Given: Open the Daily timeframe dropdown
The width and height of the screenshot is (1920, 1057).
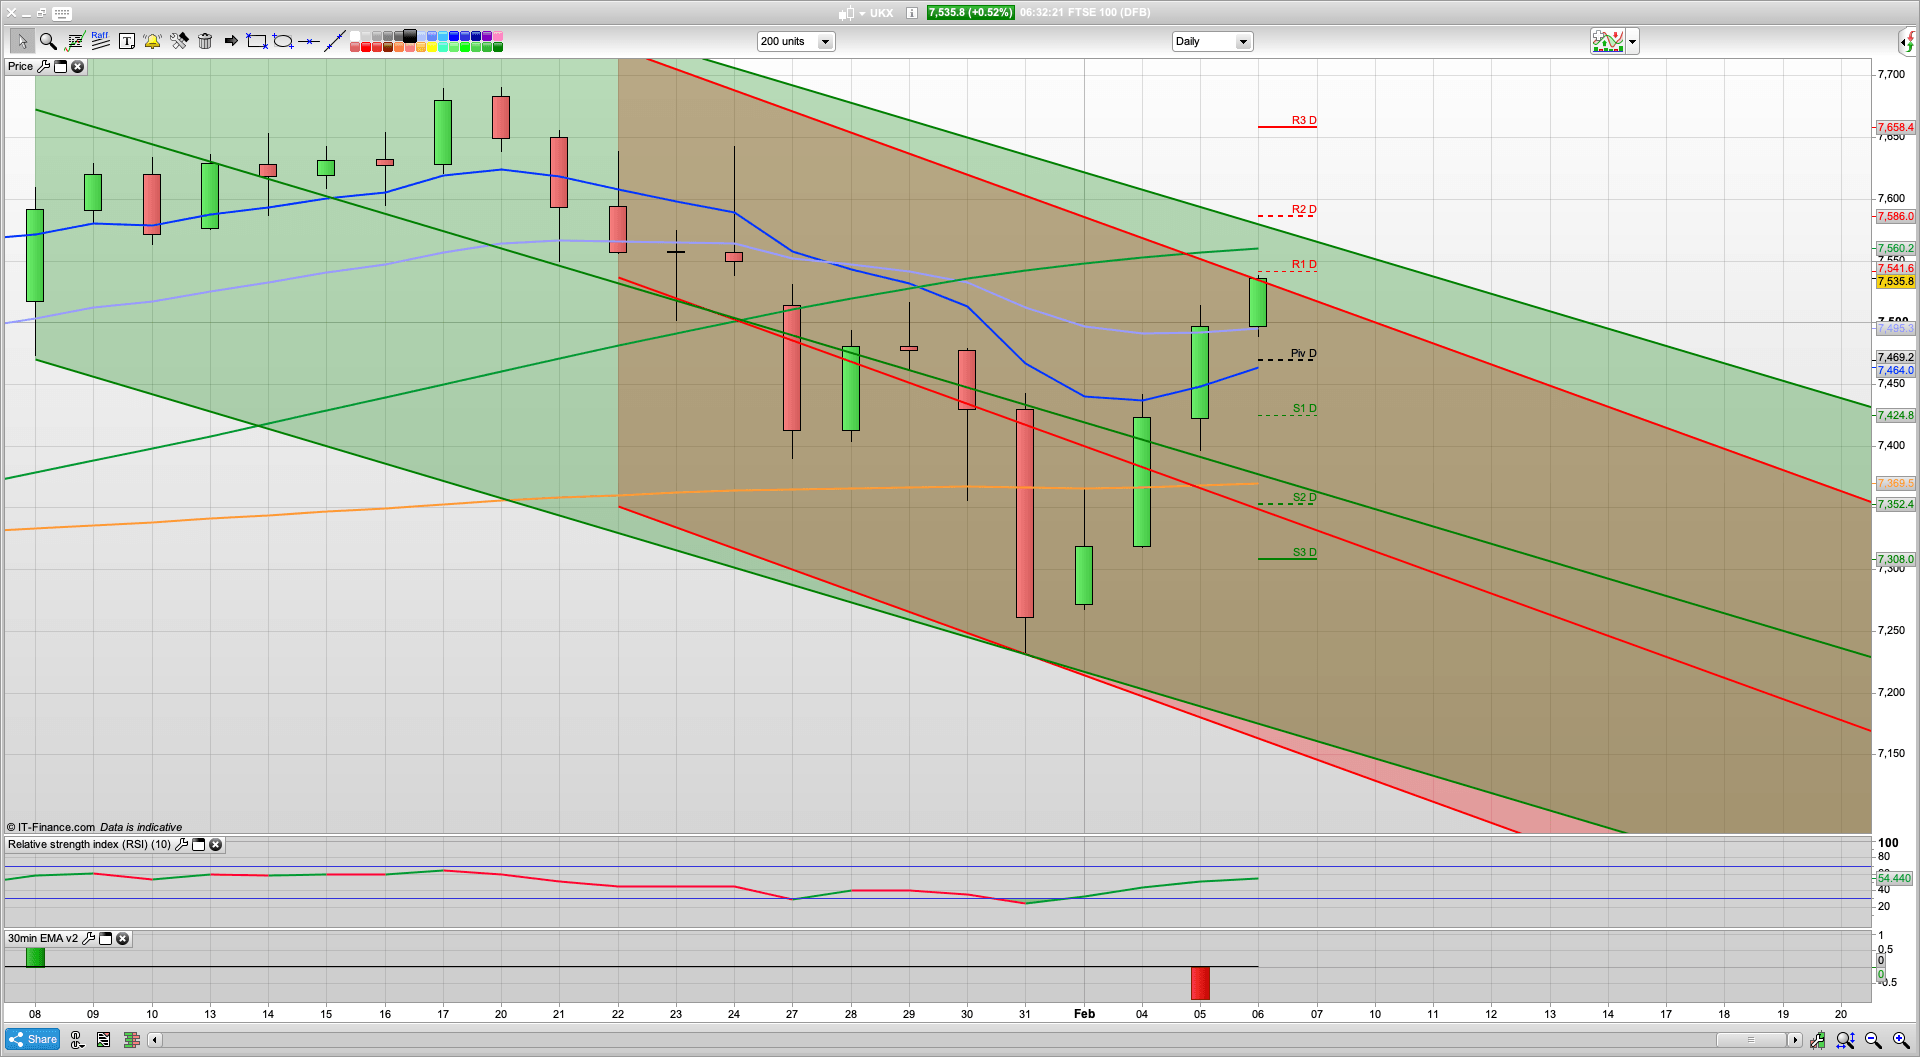Looking at the screenshot, I should coord(1243,42).
